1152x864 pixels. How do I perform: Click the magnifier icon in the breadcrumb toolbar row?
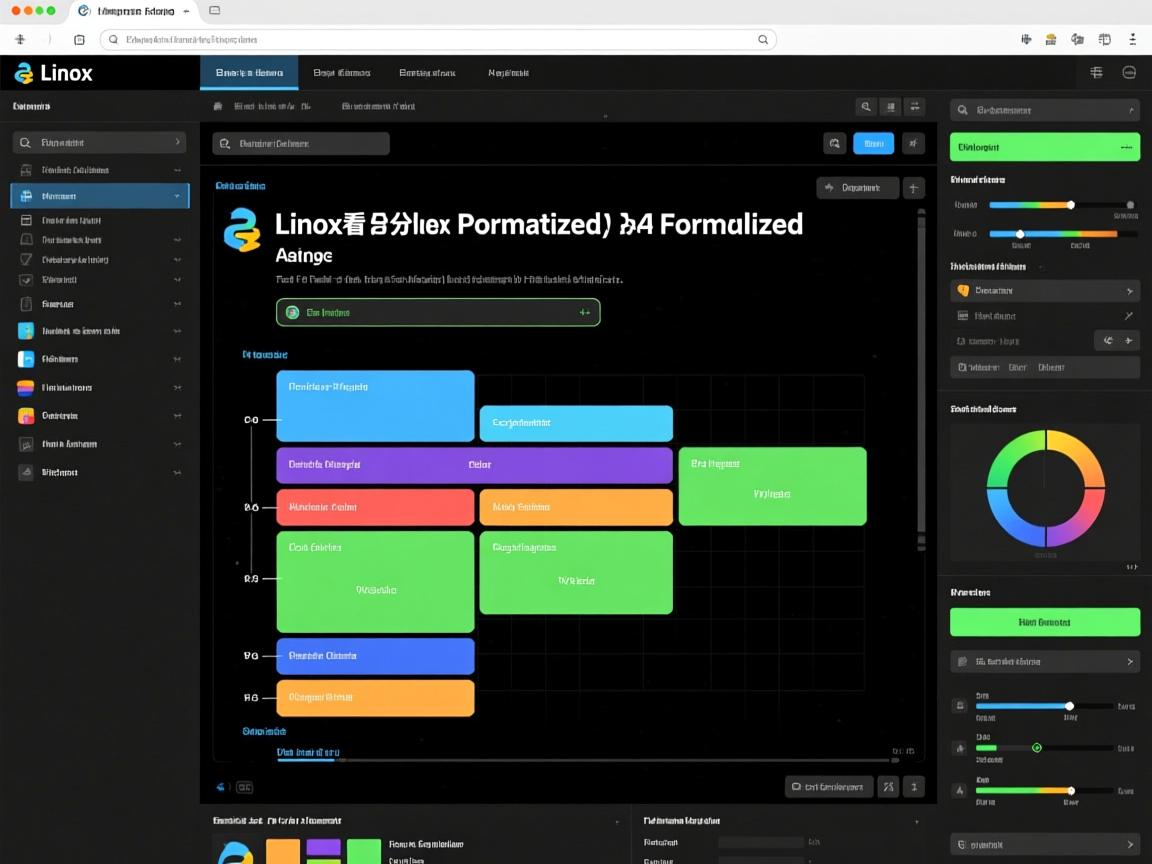(x=865, y=107)
